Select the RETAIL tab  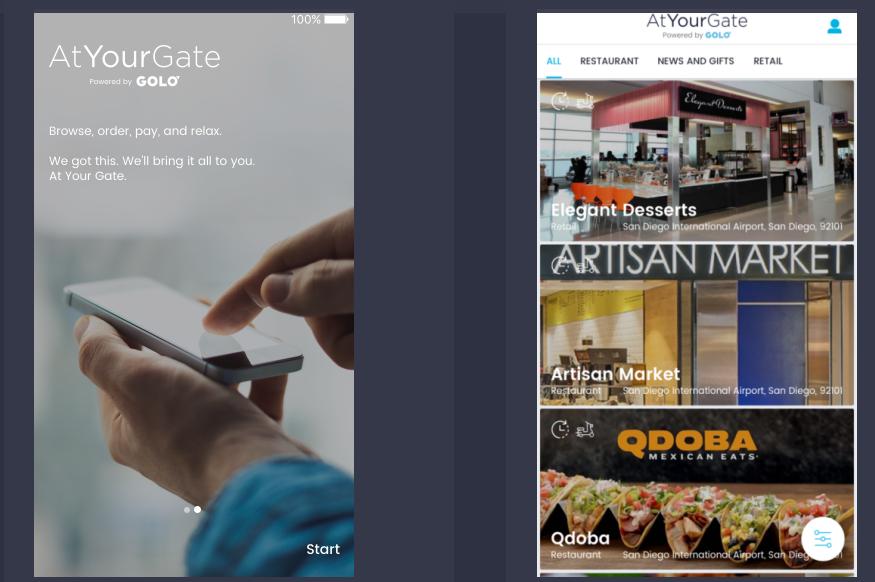point(767,61)
